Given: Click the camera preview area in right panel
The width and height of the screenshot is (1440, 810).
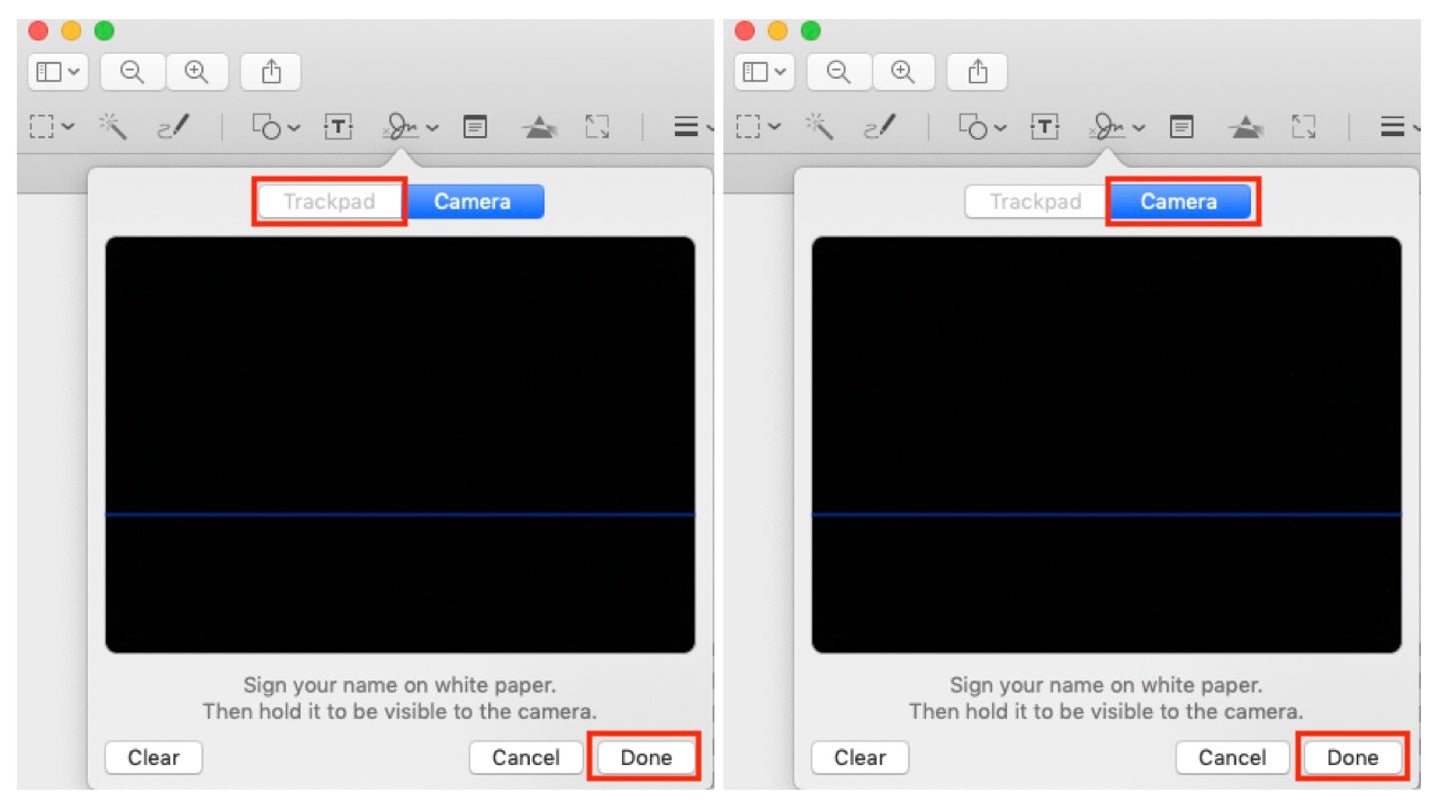Looking at the screenshot, I should 1106,445.
